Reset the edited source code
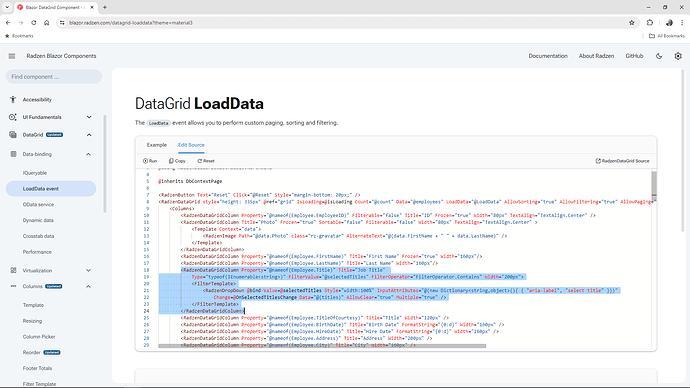 [206, 161]
